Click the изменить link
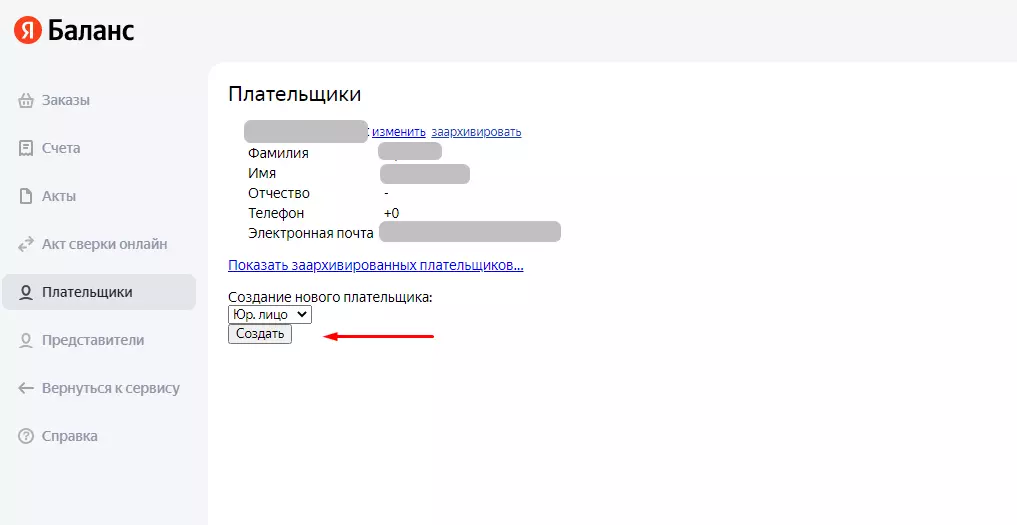1017x525 pixels. click(x=399, y=132)
